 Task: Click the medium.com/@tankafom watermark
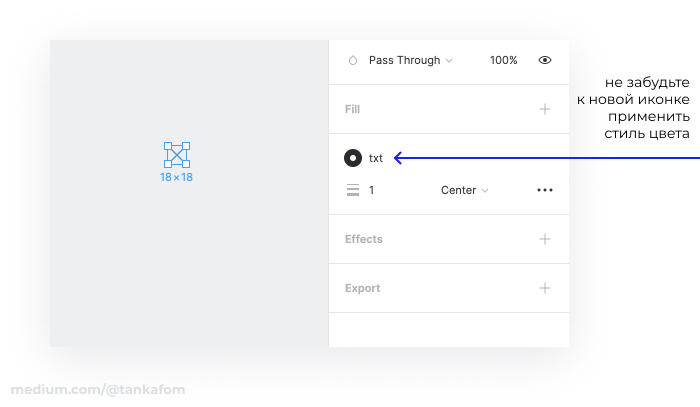pyautogui.click(x=98, y=390)
